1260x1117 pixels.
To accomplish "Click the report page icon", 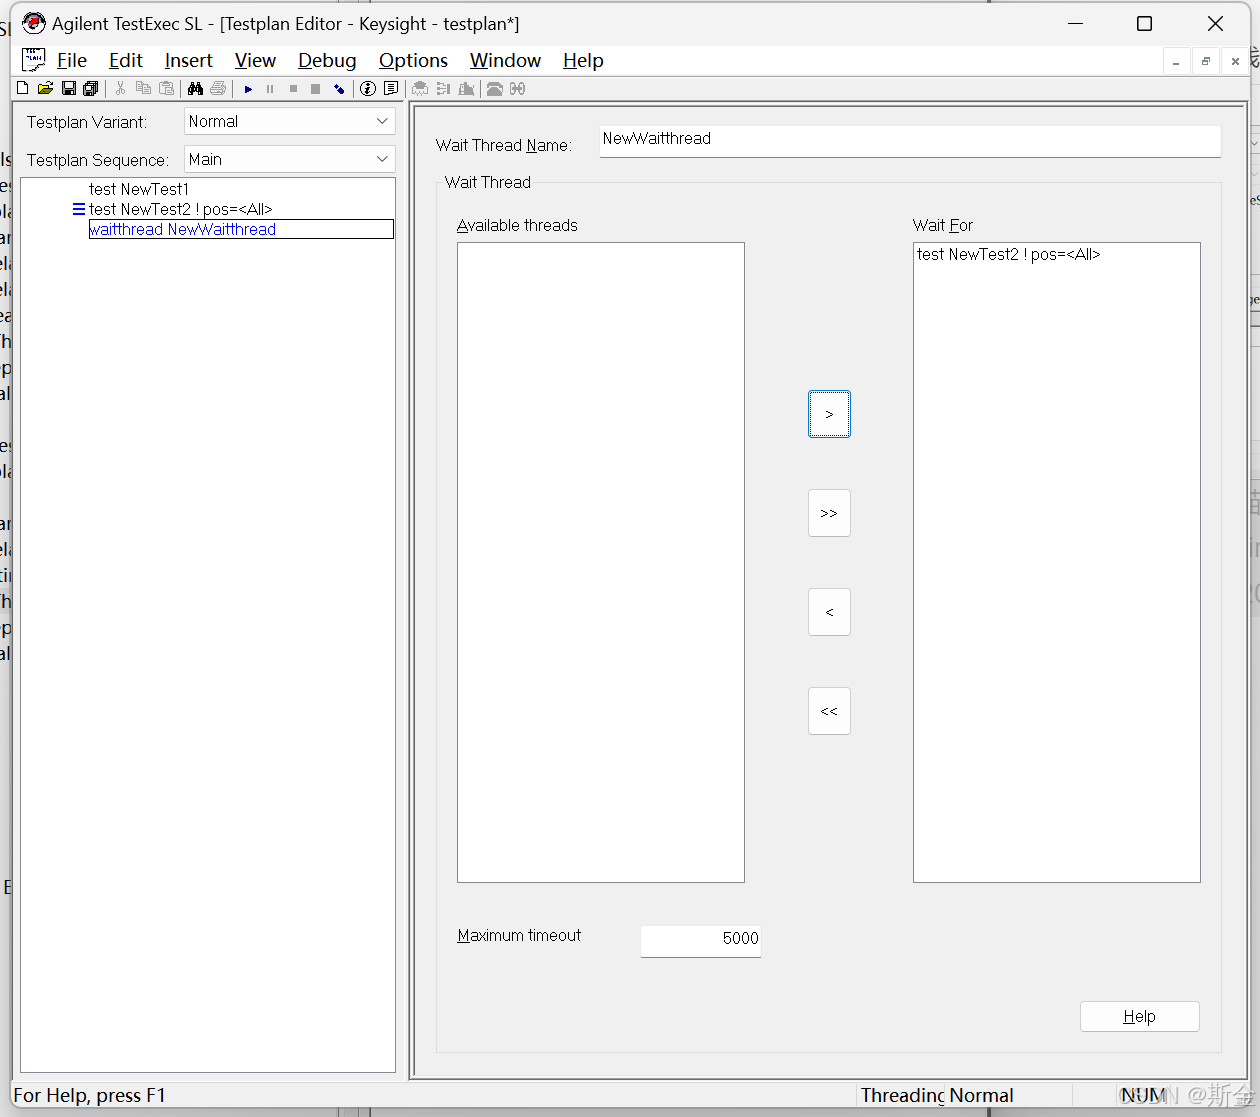I will 390,89.
